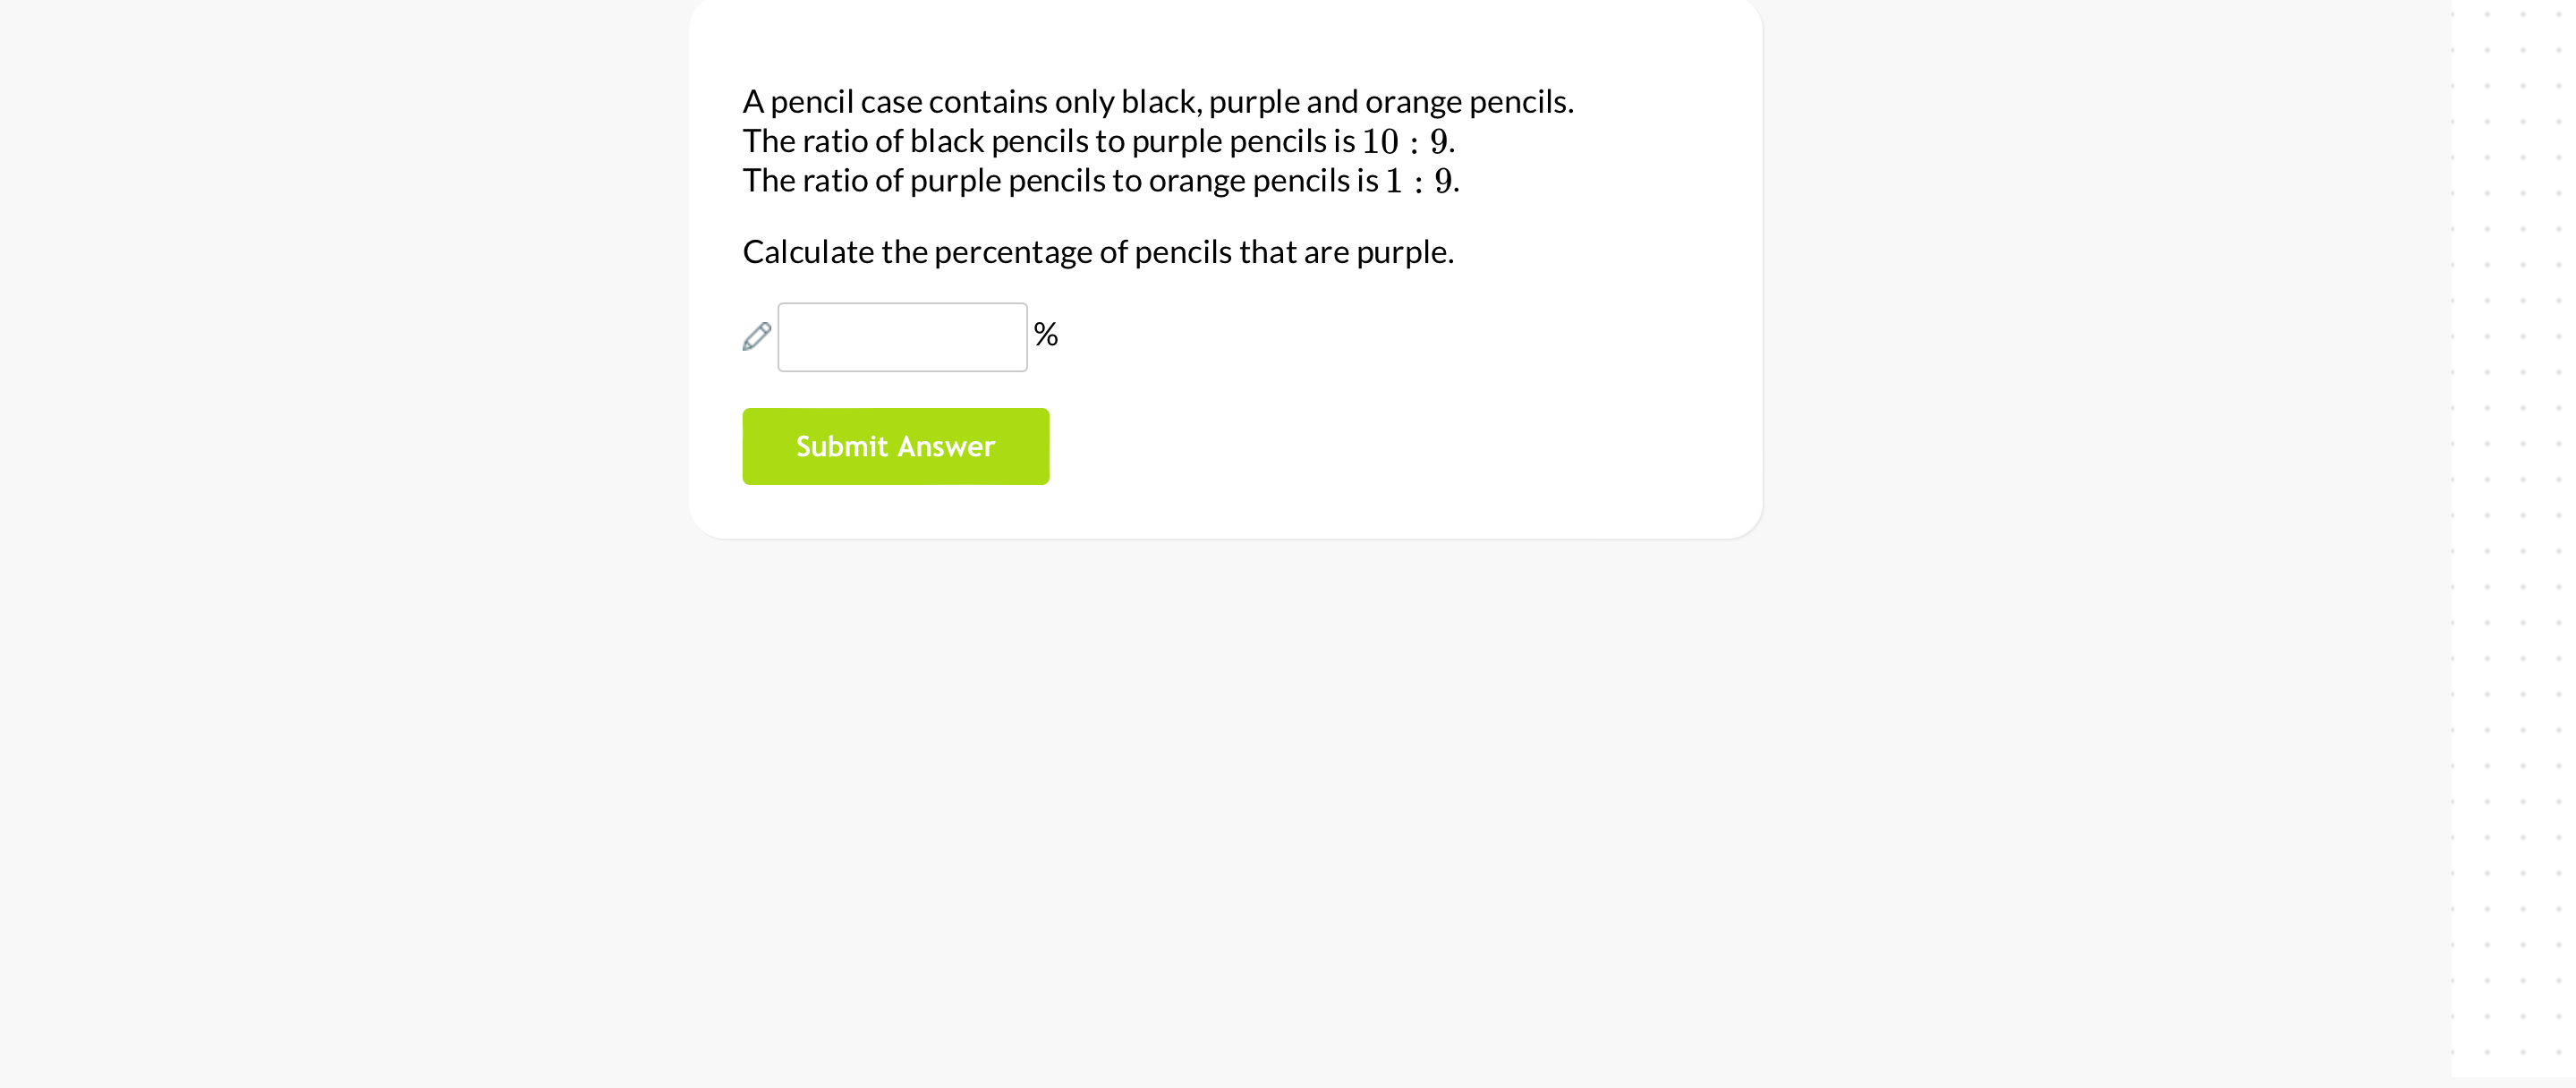Viewport: 2576px width, 1088px height.
Task: Focus the percentage answer input field
Action: [x=902, y=337]
